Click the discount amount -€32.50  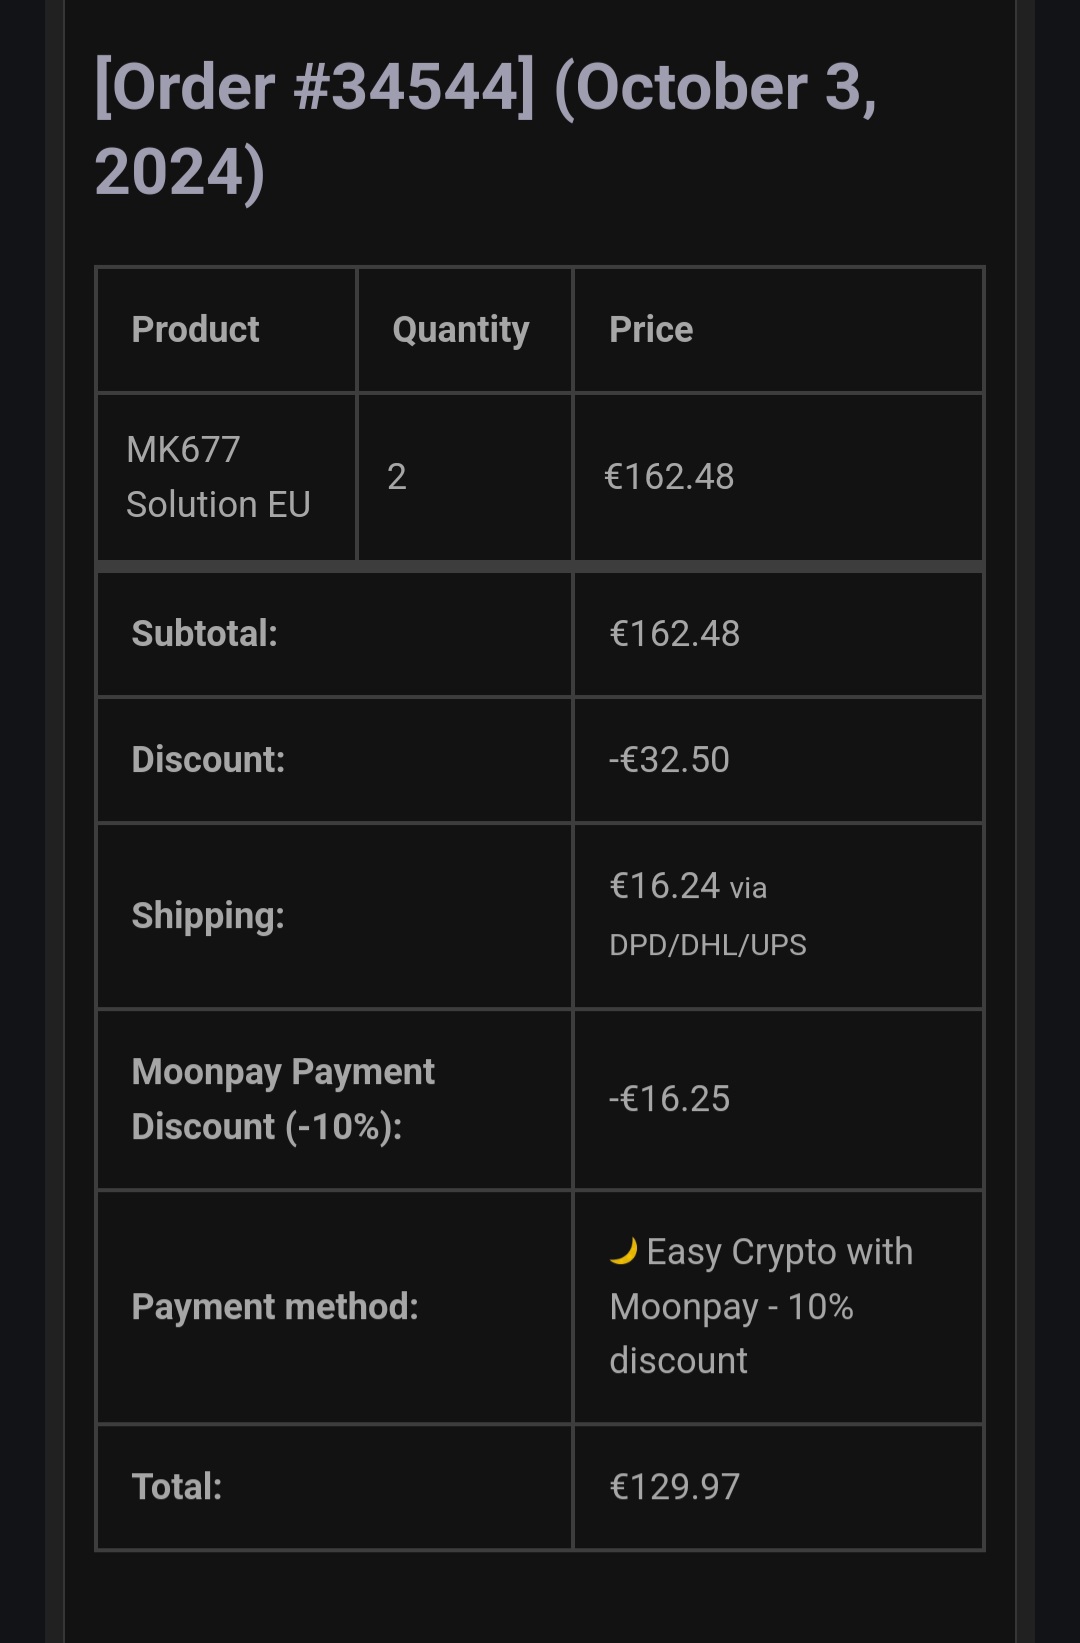tap(669, 759)
